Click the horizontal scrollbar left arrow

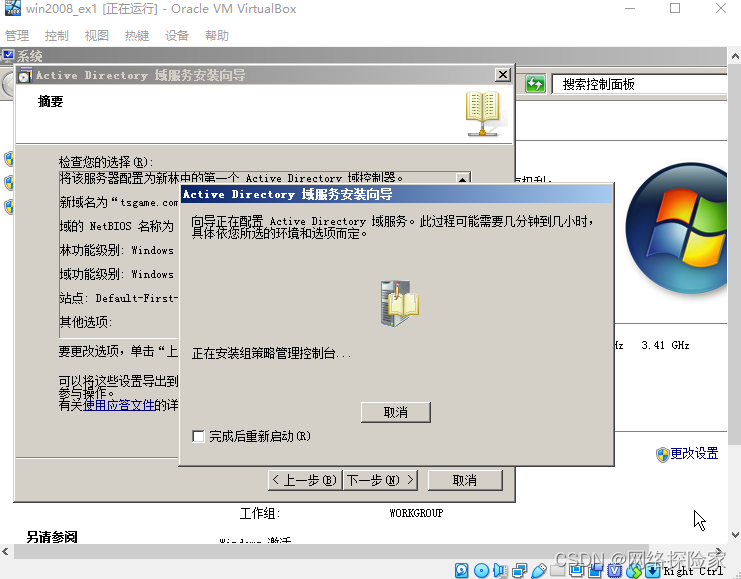click(x=6, y=551)
